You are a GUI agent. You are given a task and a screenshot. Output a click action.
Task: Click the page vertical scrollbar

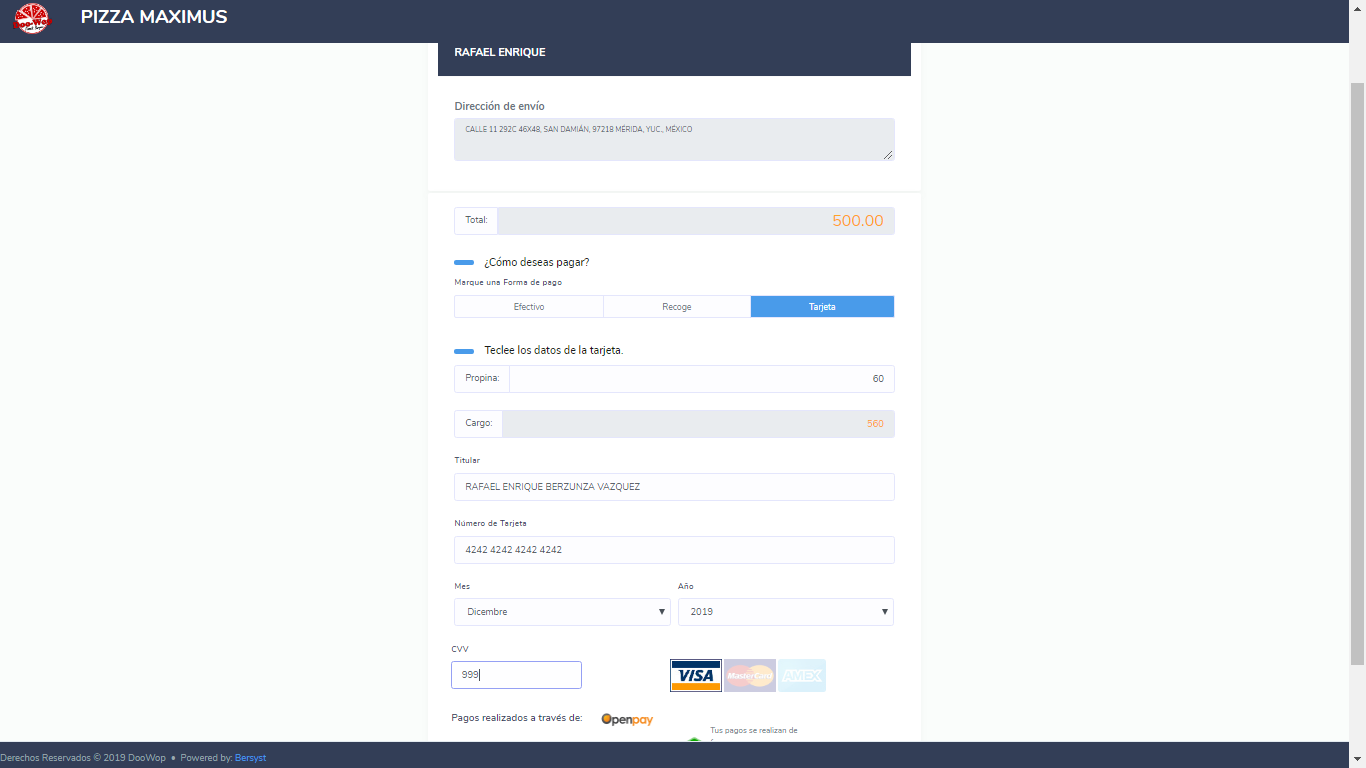point(1357,370)
